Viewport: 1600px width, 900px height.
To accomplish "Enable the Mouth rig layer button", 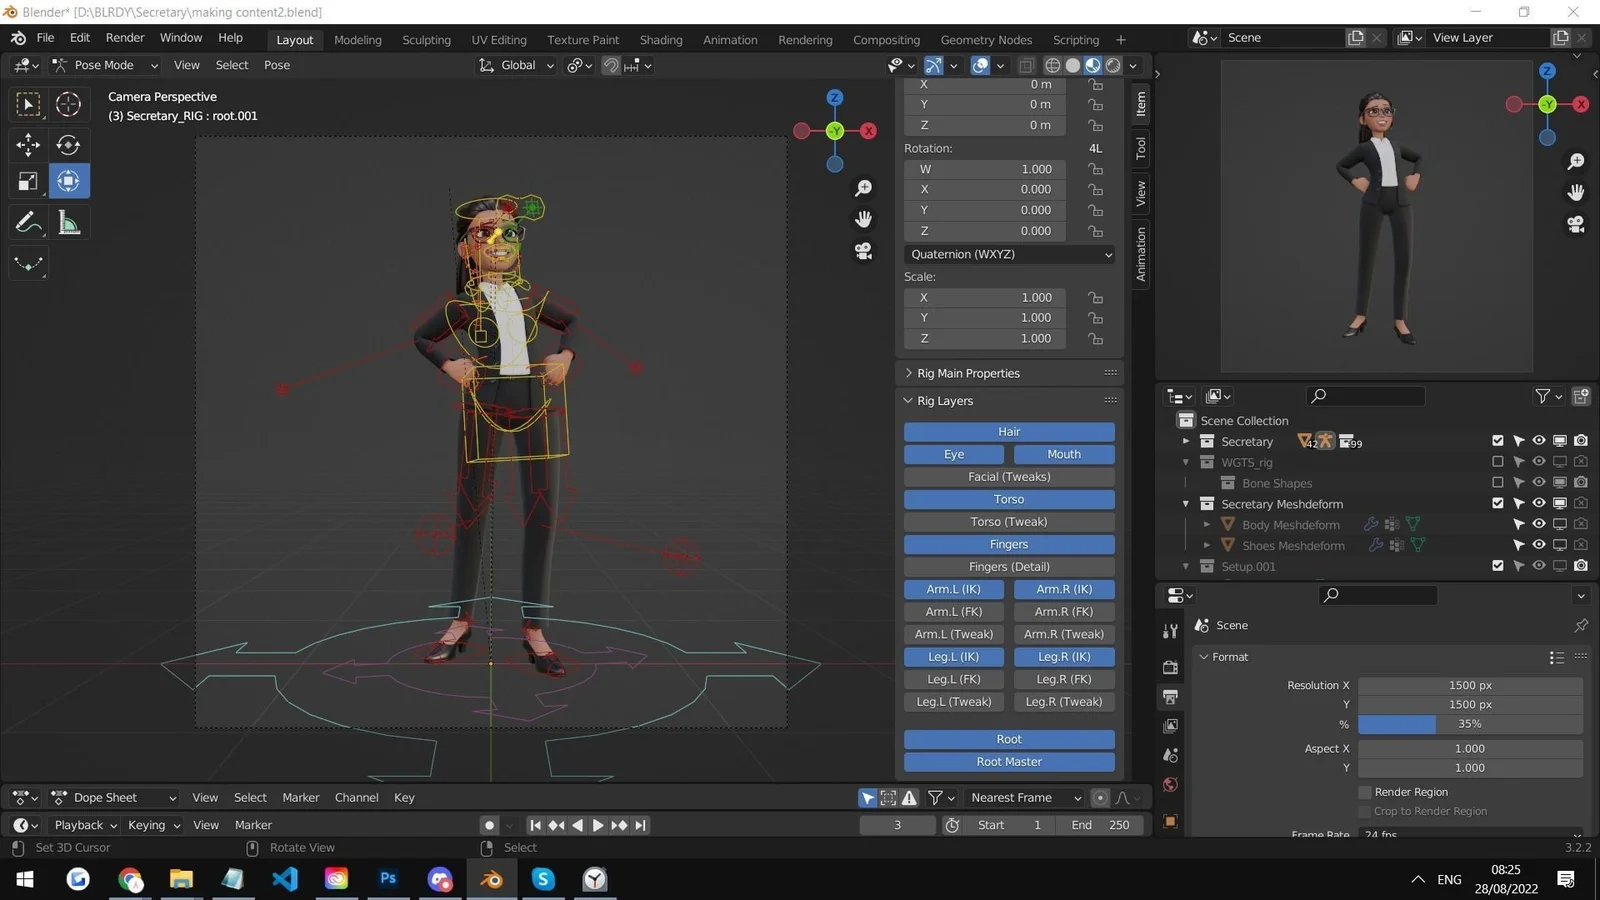I will (x=1063, y=453).
